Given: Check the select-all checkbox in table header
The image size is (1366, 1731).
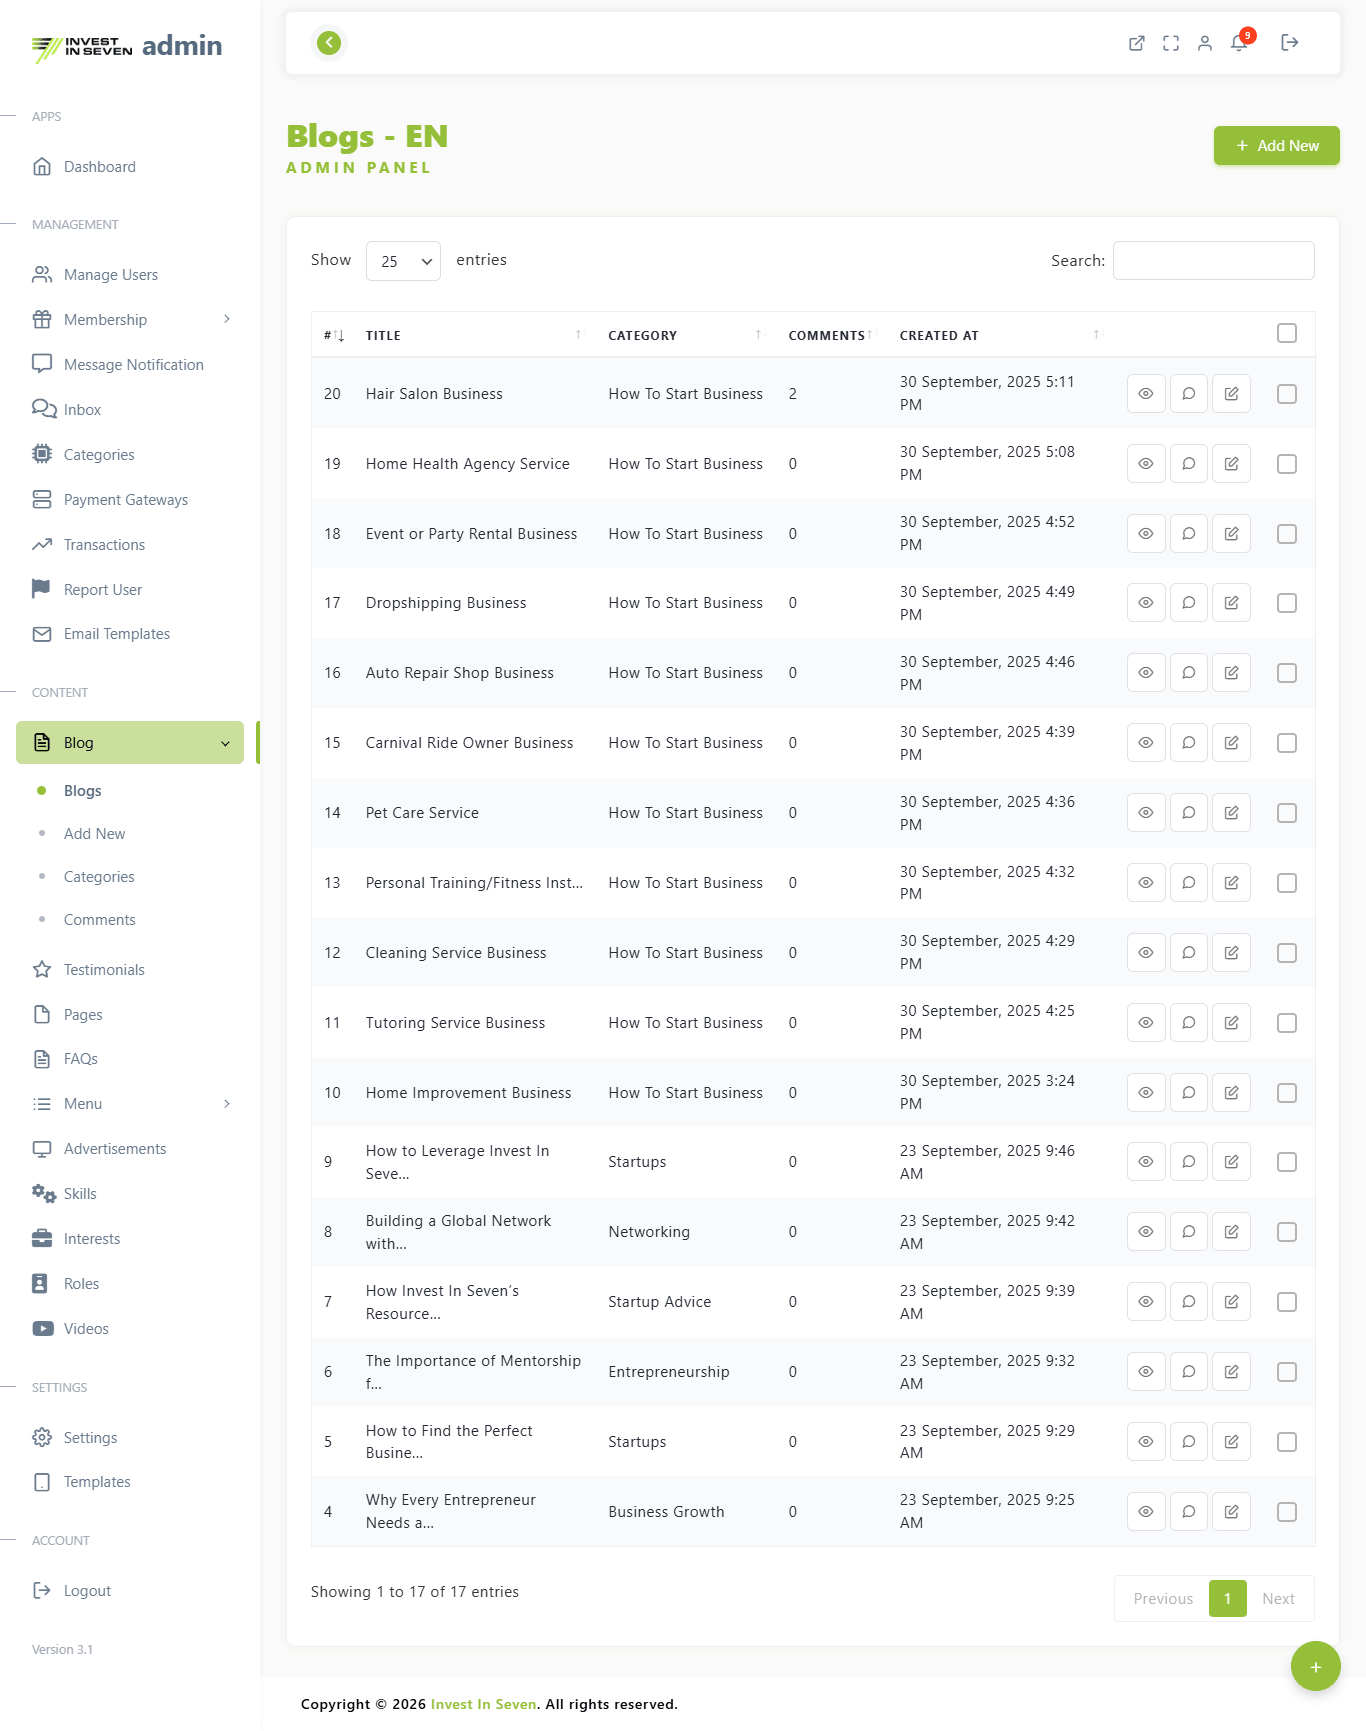Looking at the screenshot, I should pos(1287,334).
